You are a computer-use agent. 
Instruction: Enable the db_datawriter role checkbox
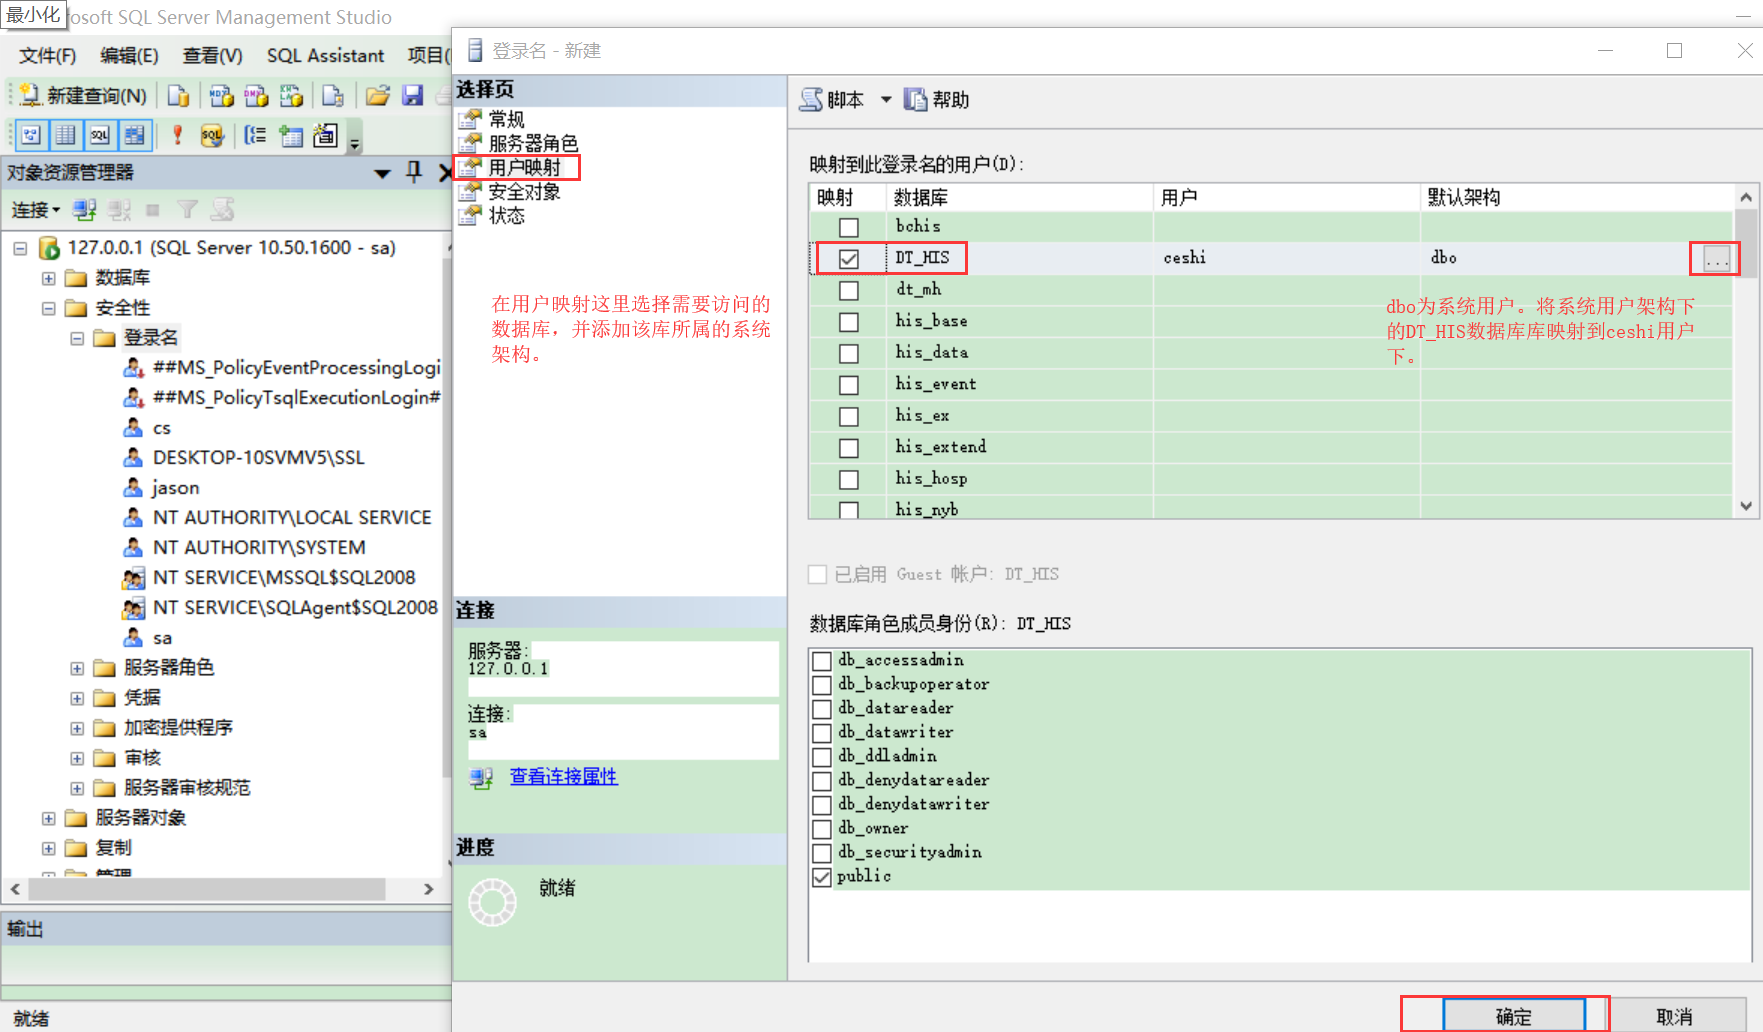pos(822,733)
